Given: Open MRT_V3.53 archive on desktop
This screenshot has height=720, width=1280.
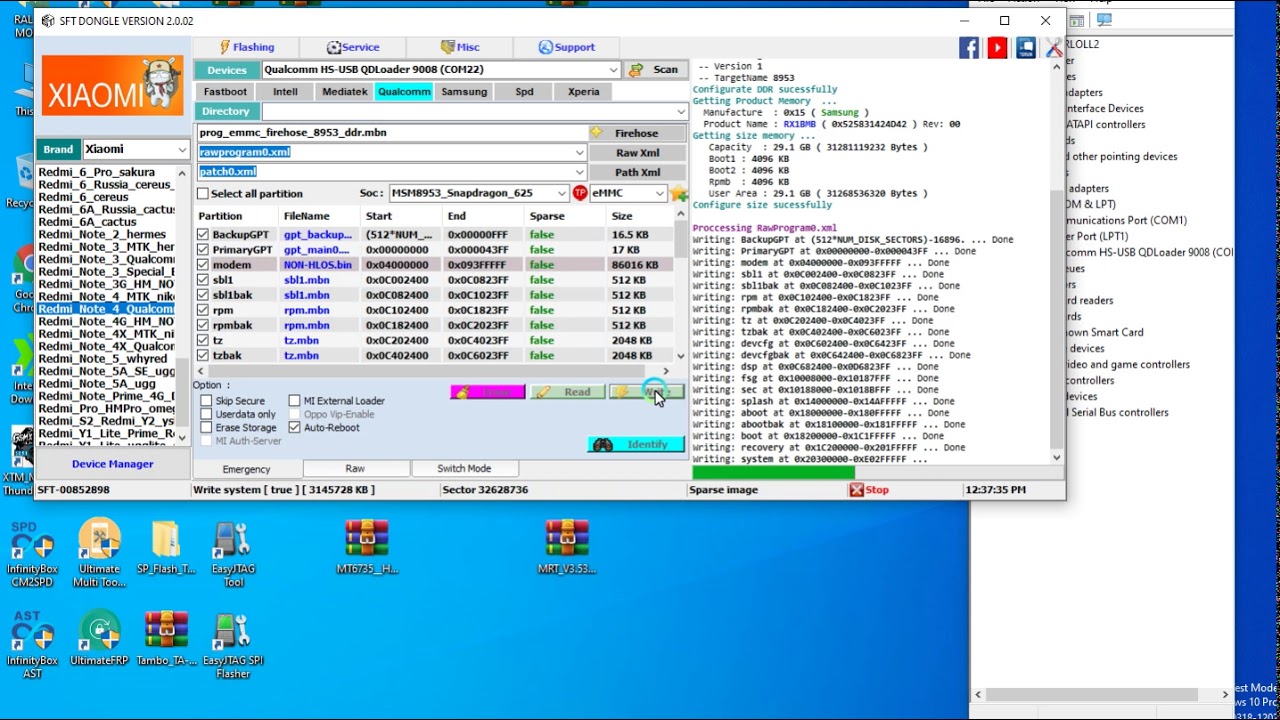Looking at the screenshot, I should tap(567, 548).
